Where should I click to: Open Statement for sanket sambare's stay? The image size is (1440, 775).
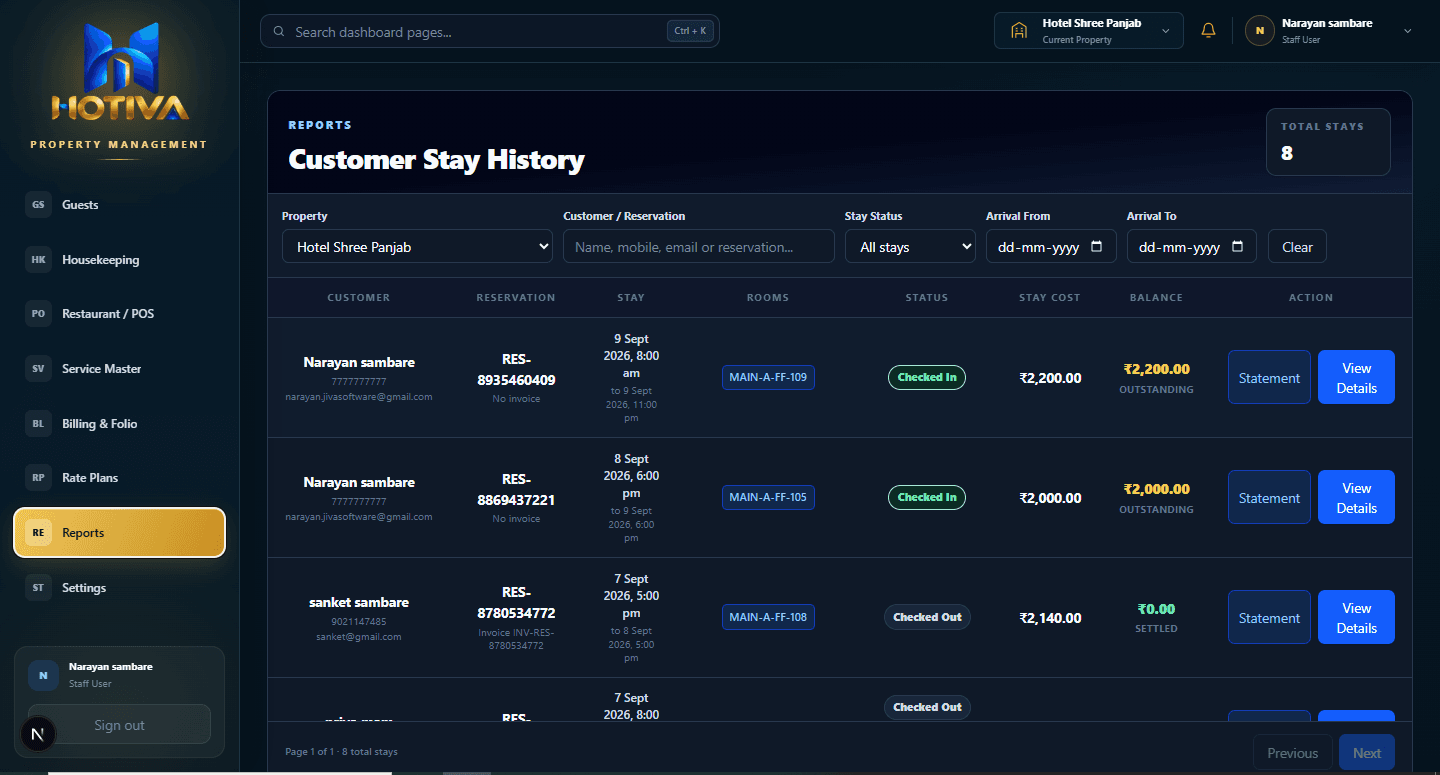(1269, 618)
